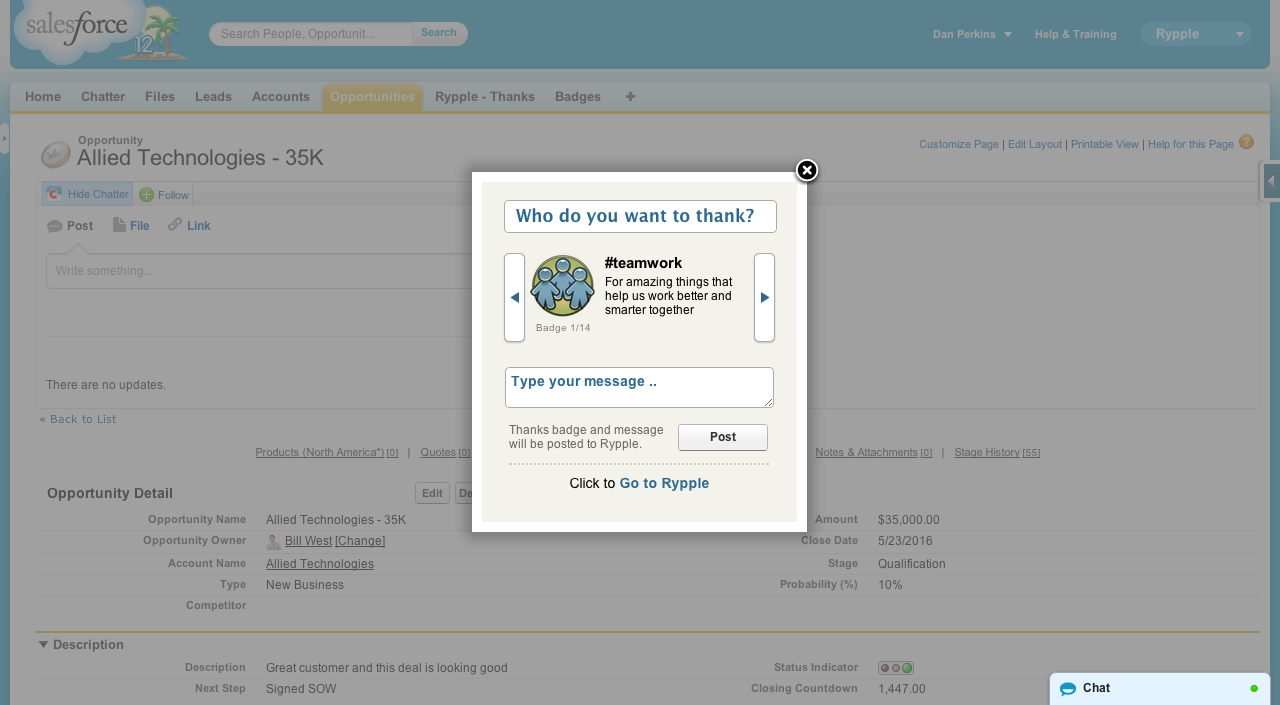Open Help for this Page link
Viewport: 1280px width, 705px height.
(1191, 145)
